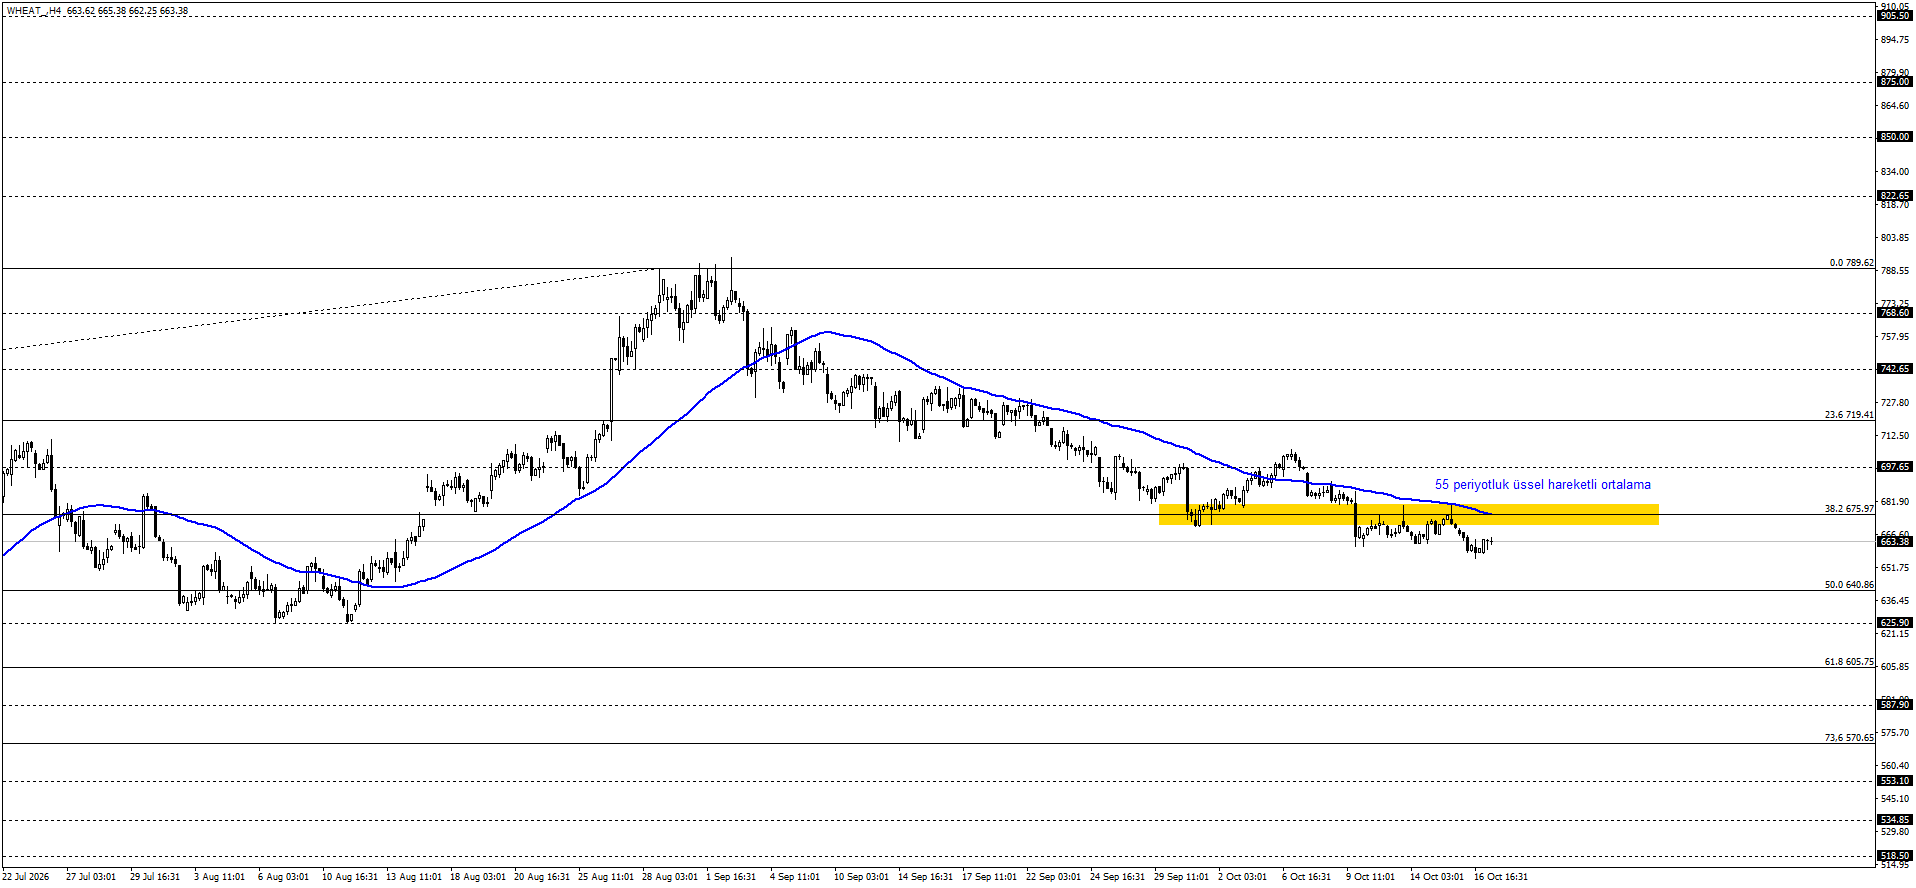The width and height of the screenshot is (1916, 888).
Task: Click the Fibonacci label '50.0 640.86'
Action: 1849,585
